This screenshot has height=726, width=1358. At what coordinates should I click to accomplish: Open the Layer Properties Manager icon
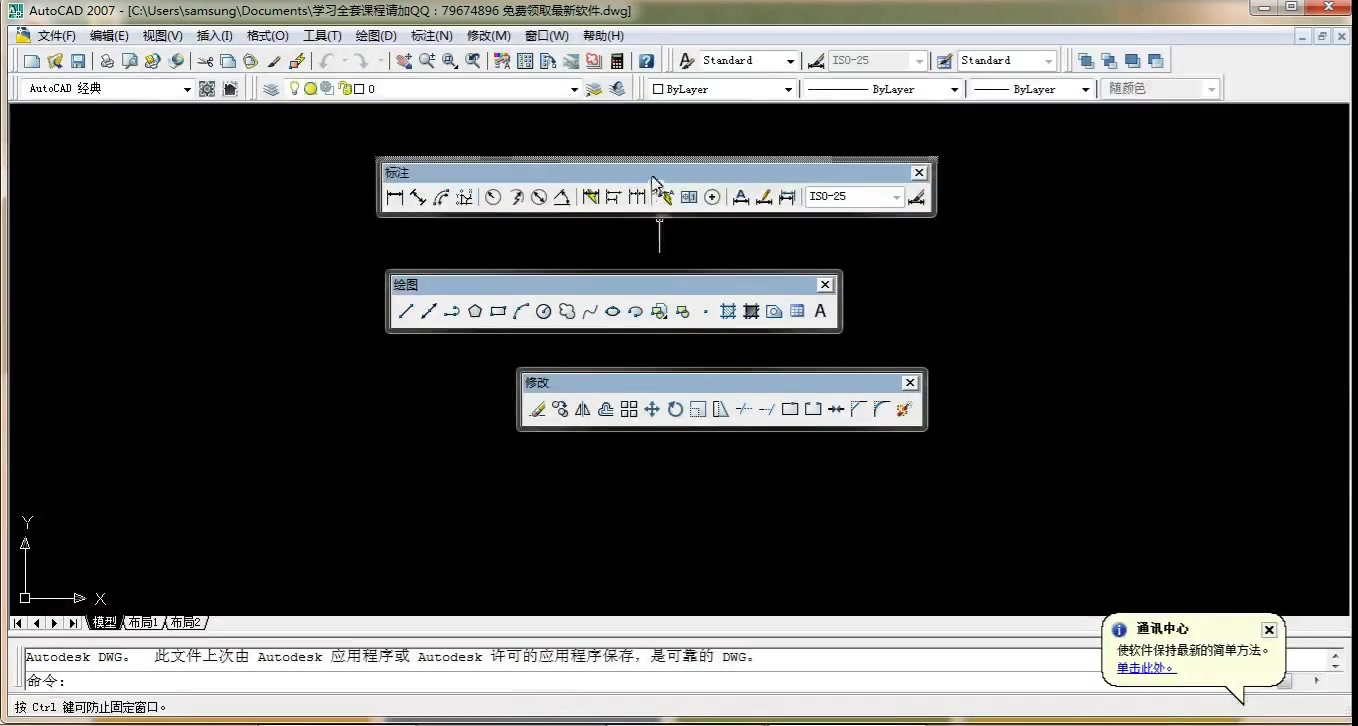click(x=271, y=88)
